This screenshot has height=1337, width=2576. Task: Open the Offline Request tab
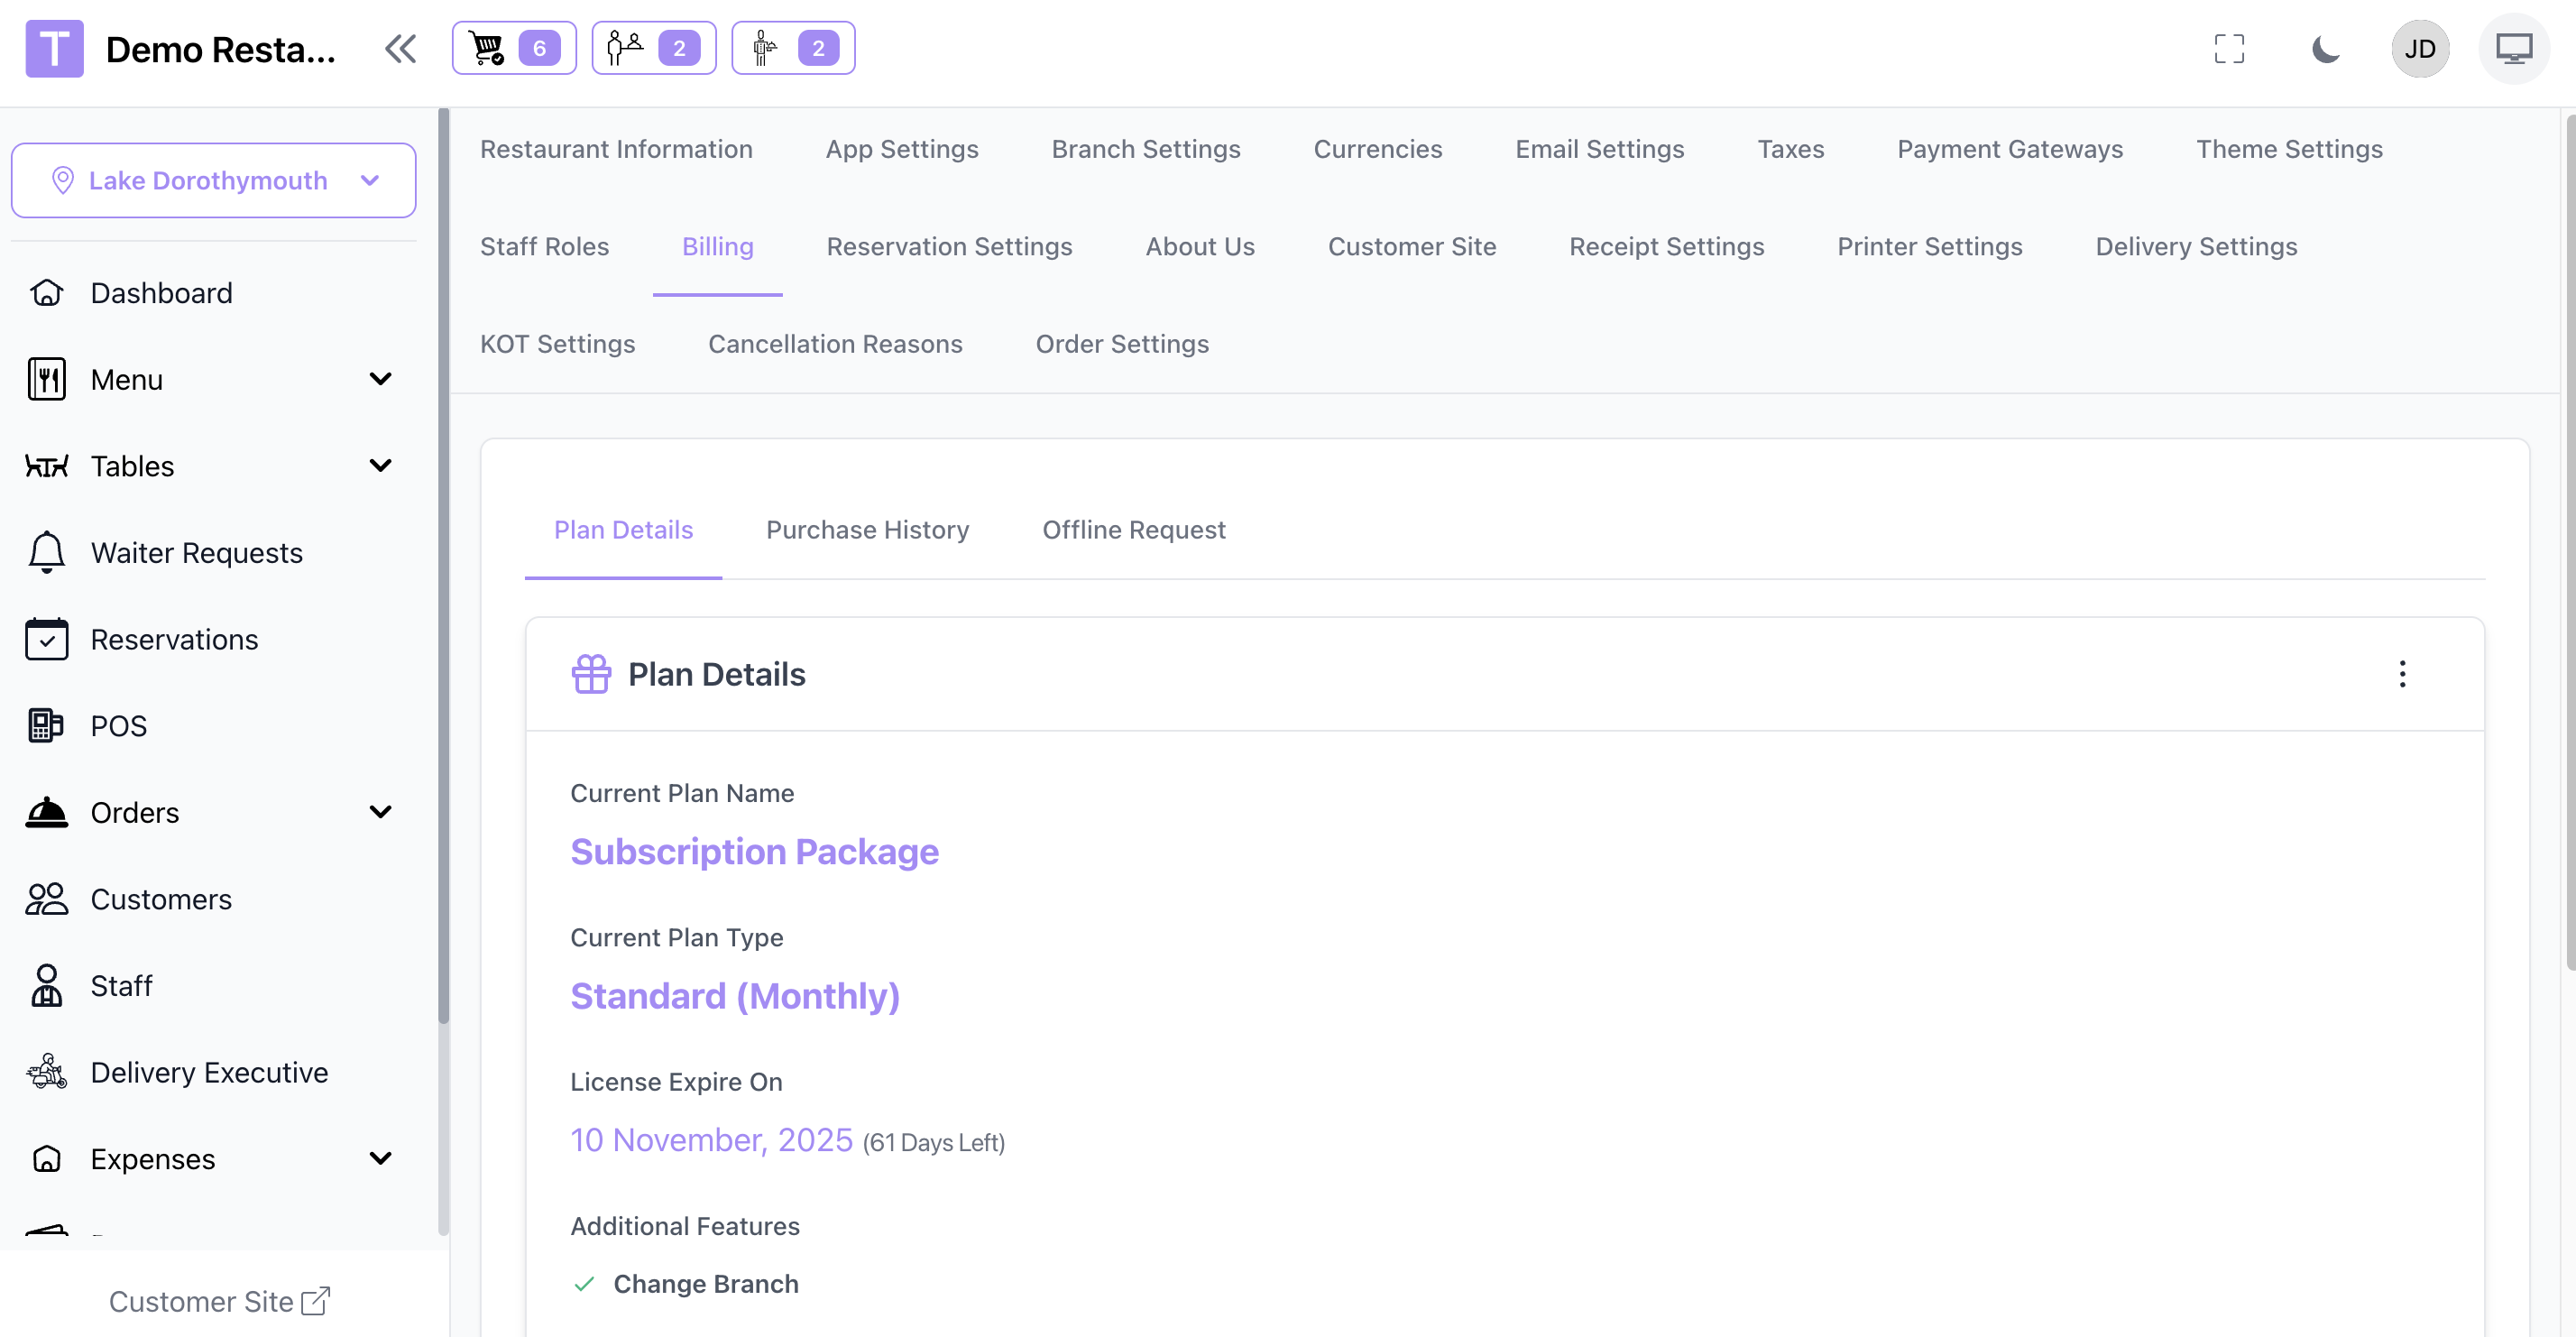click(x=1133, y=529)
